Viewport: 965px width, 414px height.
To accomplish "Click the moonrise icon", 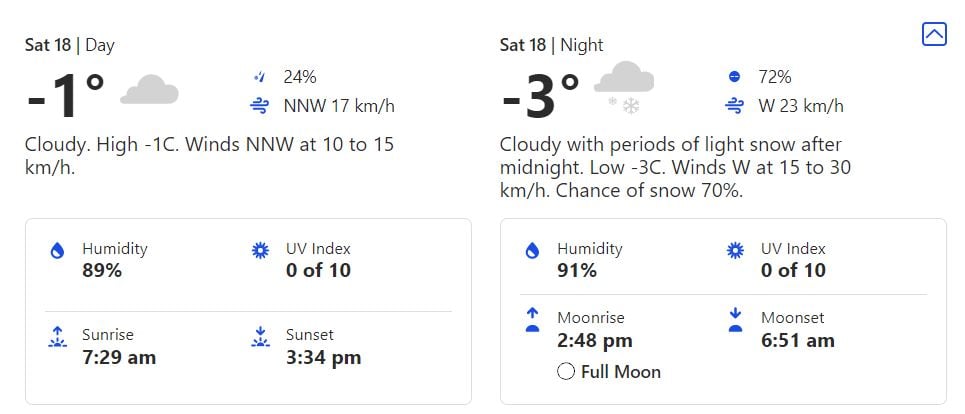I will [532, 320].
